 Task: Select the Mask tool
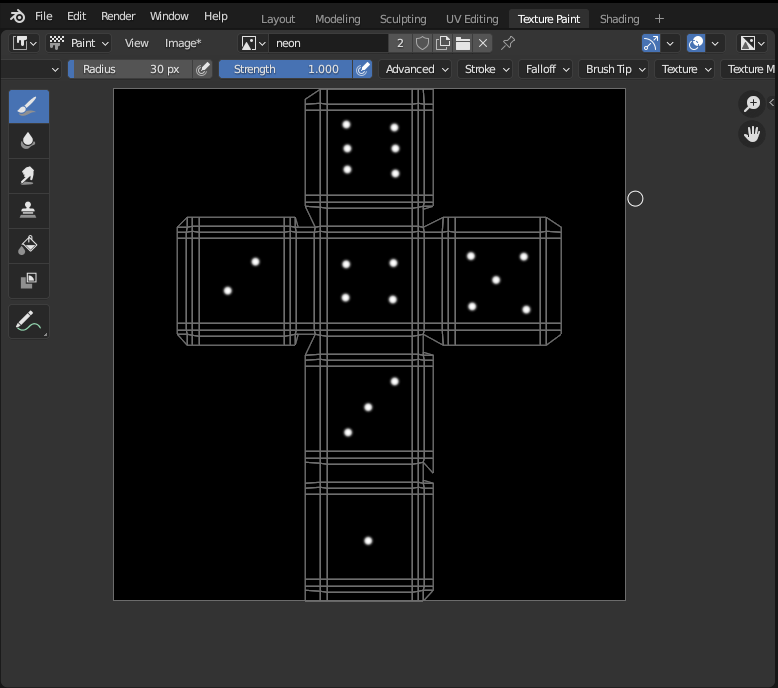click(x=29, y=281)
